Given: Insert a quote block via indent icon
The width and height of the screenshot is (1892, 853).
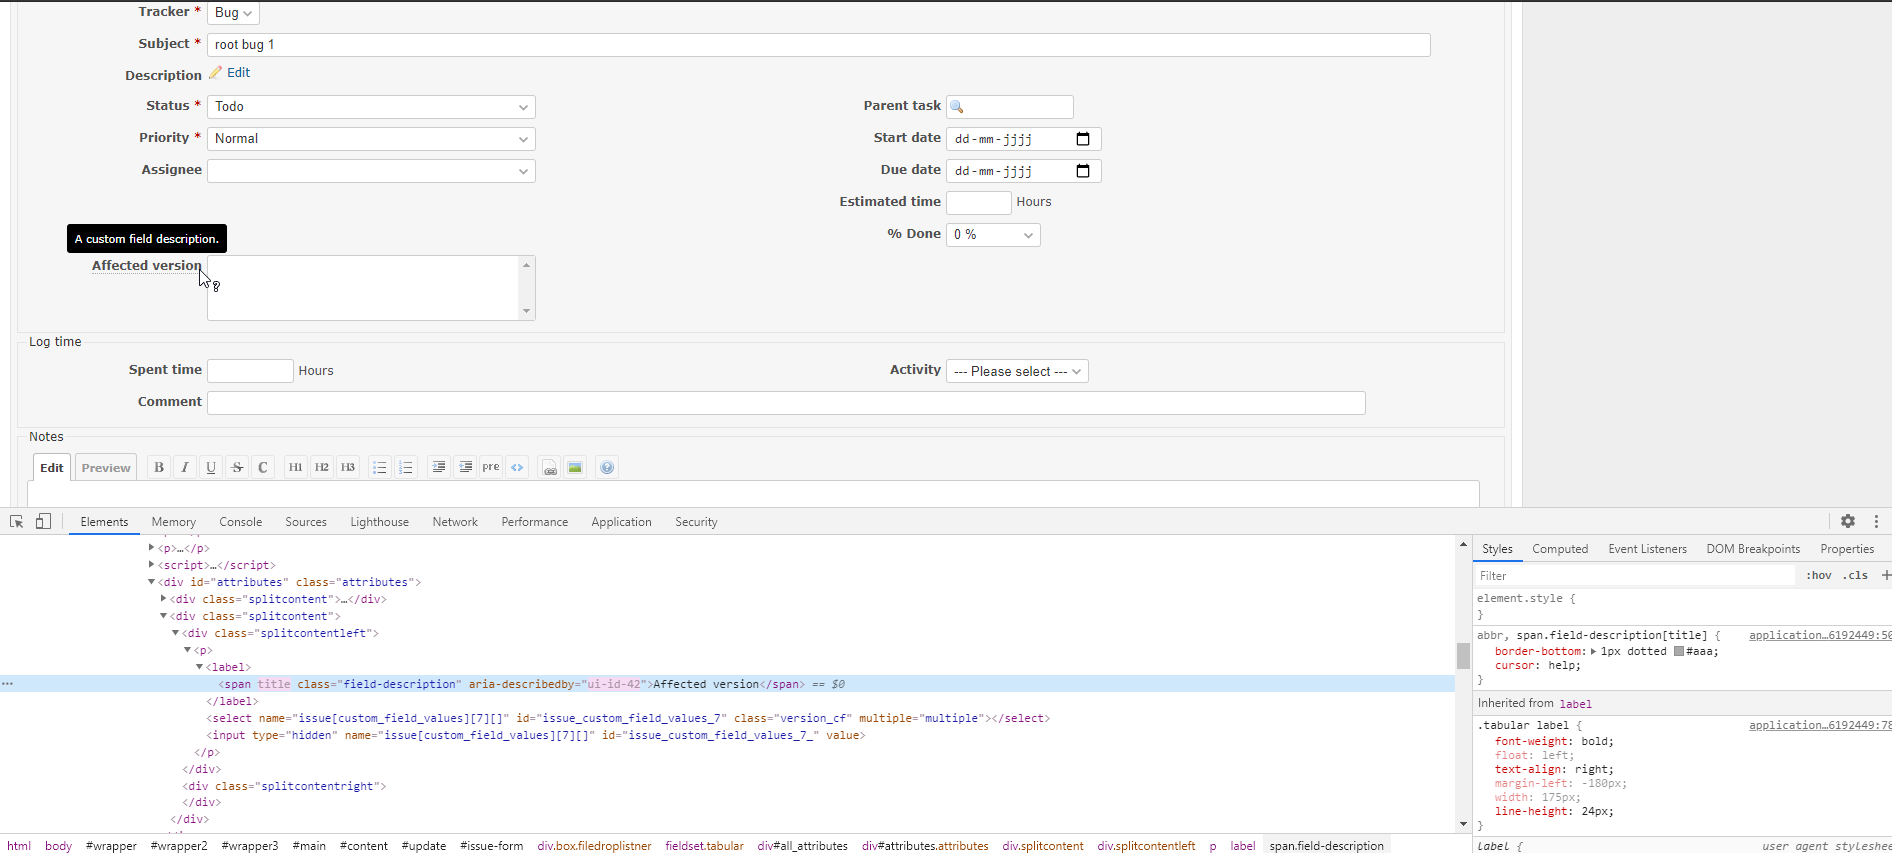Looking at the screenshot, I should click(439, 467).
